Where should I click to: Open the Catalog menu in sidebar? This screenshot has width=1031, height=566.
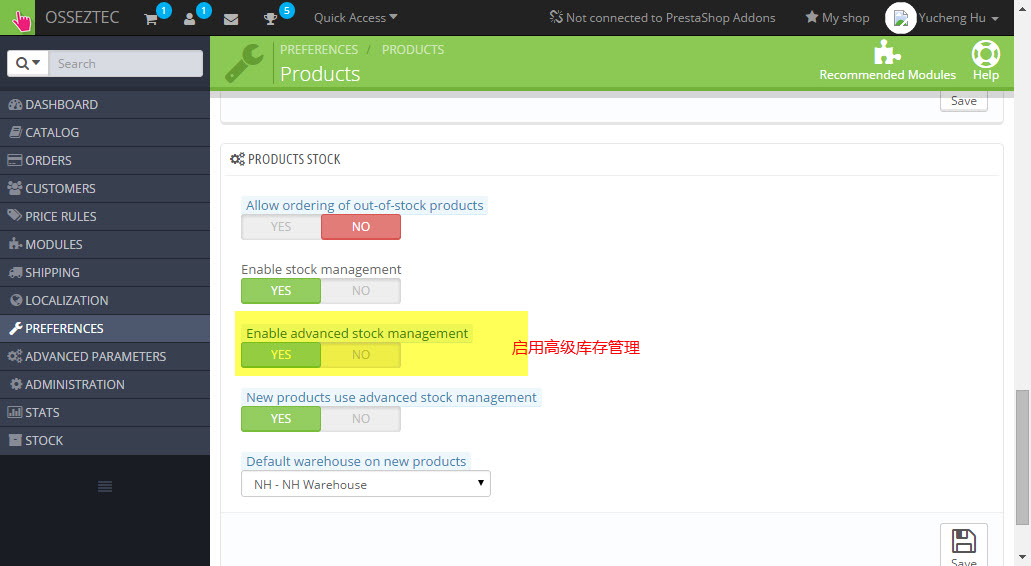(x=52, y=132)
